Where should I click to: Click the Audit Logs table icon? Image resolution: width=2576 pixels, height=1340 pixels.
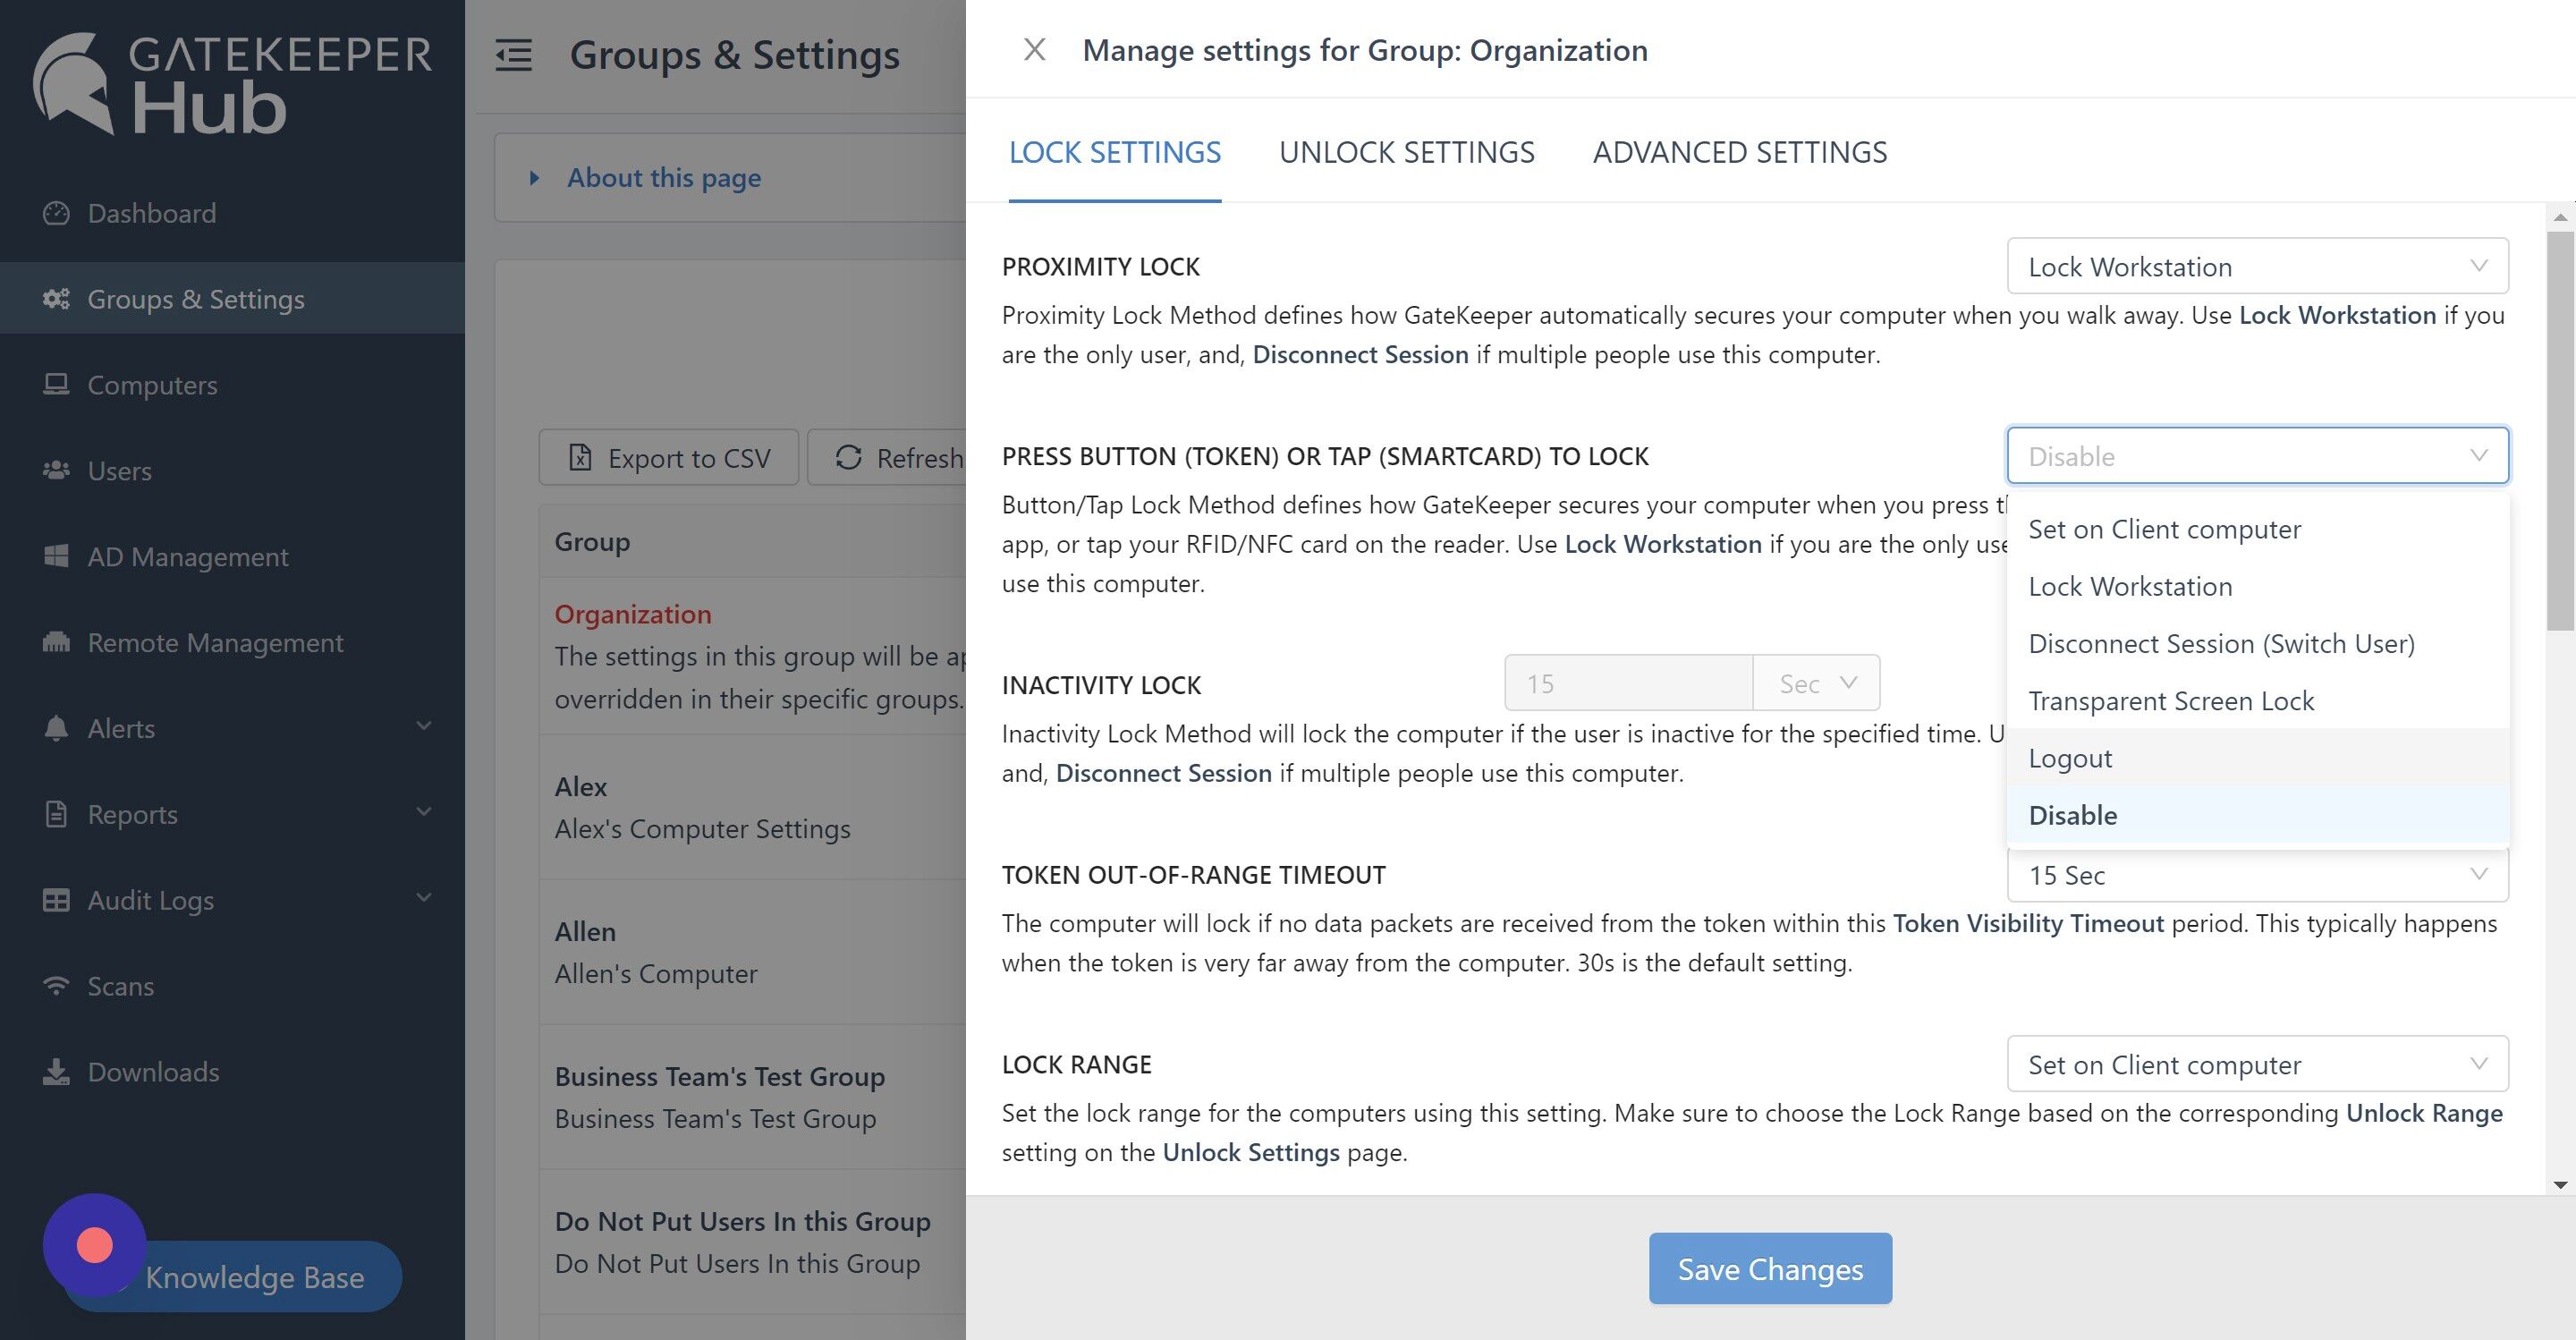(x=56, y=900)
